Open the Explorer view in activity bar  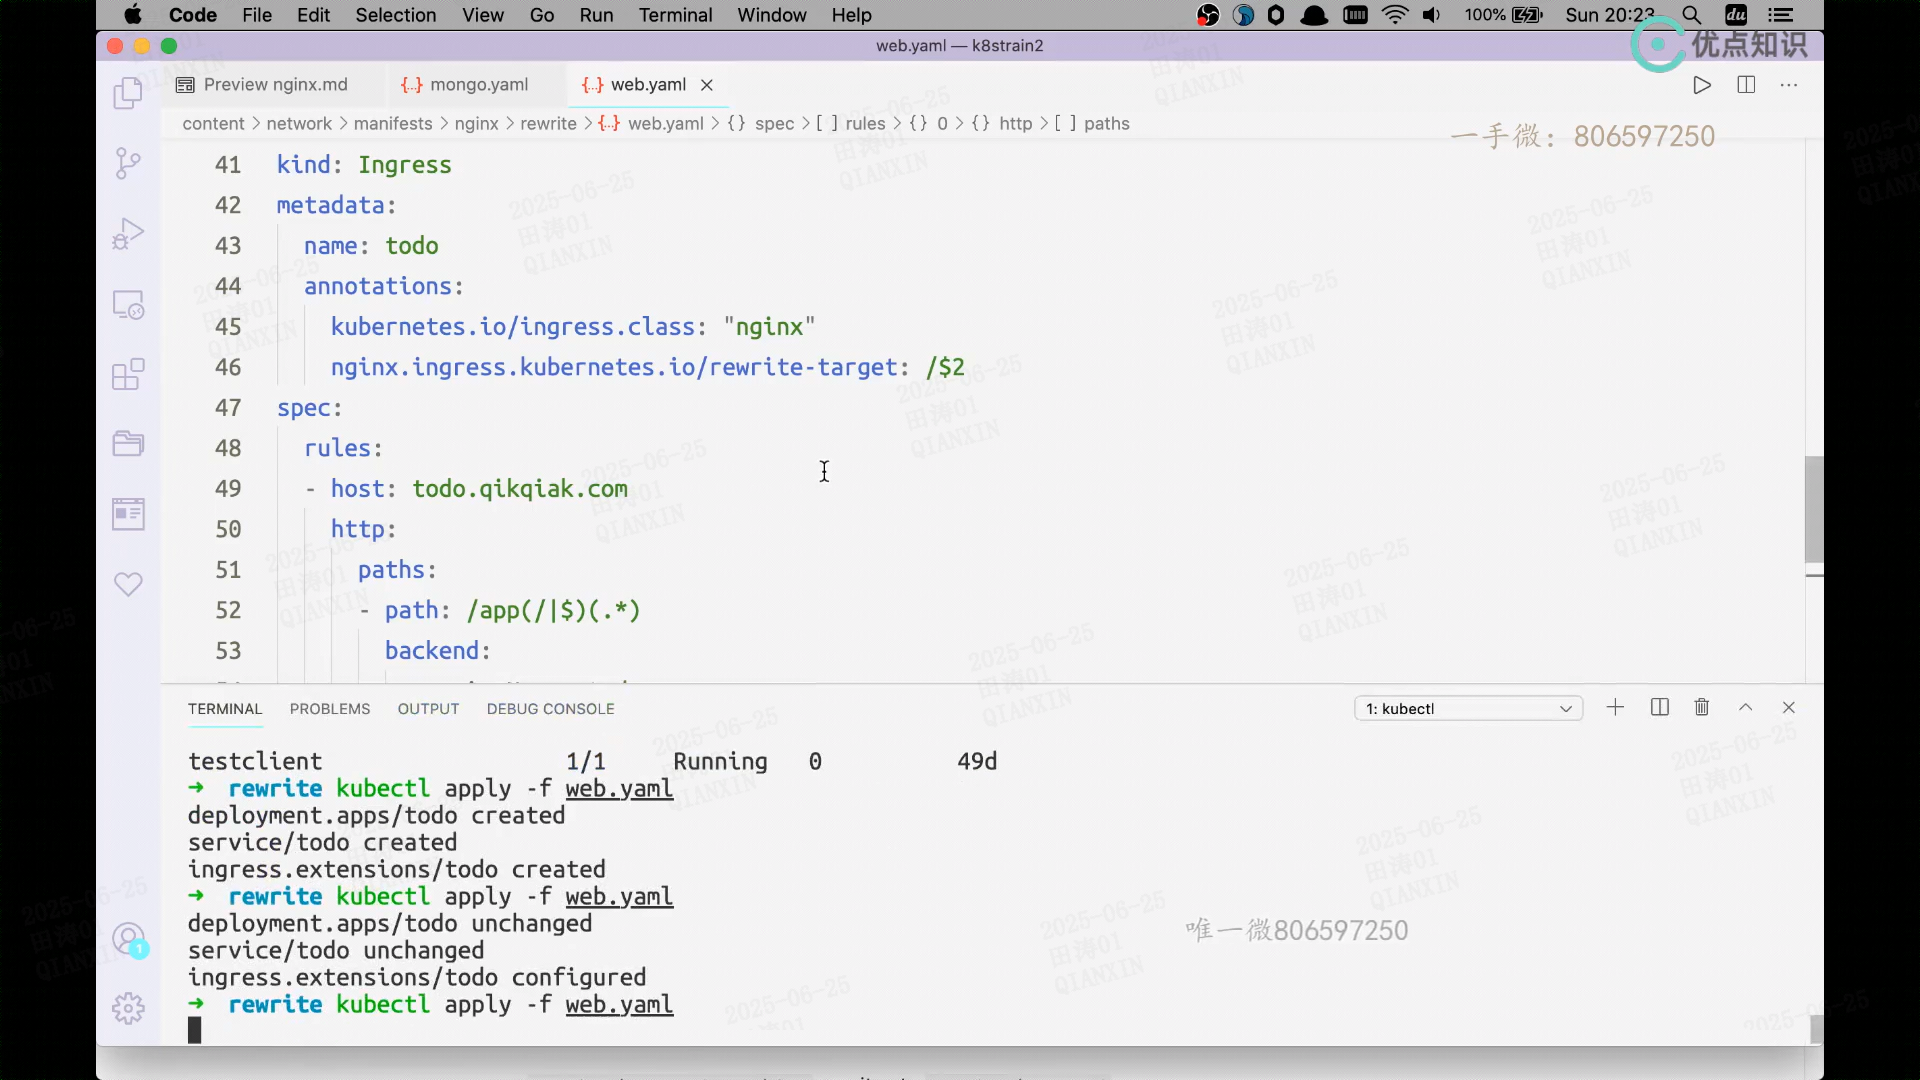tap(128, 94)
